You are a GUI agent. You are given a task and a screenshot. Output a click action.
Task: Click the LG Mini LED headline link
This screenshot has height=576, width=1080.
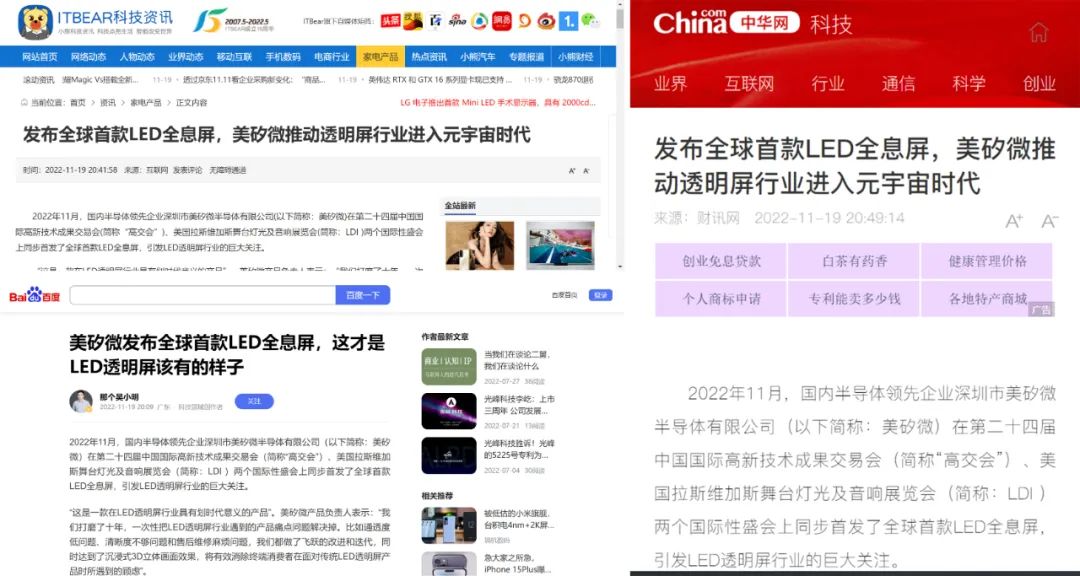[x=498, y=103]
